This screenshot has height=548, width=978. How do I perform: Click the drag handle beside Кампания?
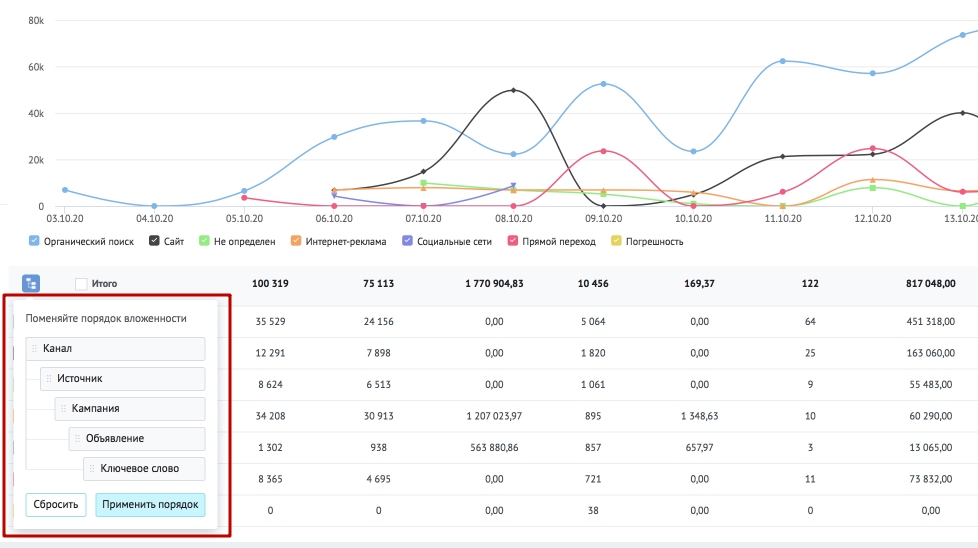[x=63, y=408]
